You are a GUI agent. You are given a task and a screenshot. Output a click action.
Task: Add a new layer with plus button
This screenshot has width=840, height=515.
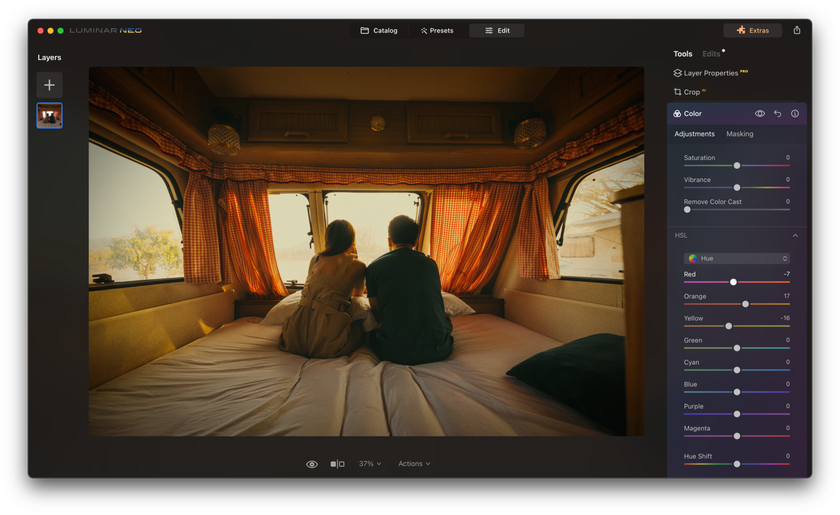pos(49,85)
